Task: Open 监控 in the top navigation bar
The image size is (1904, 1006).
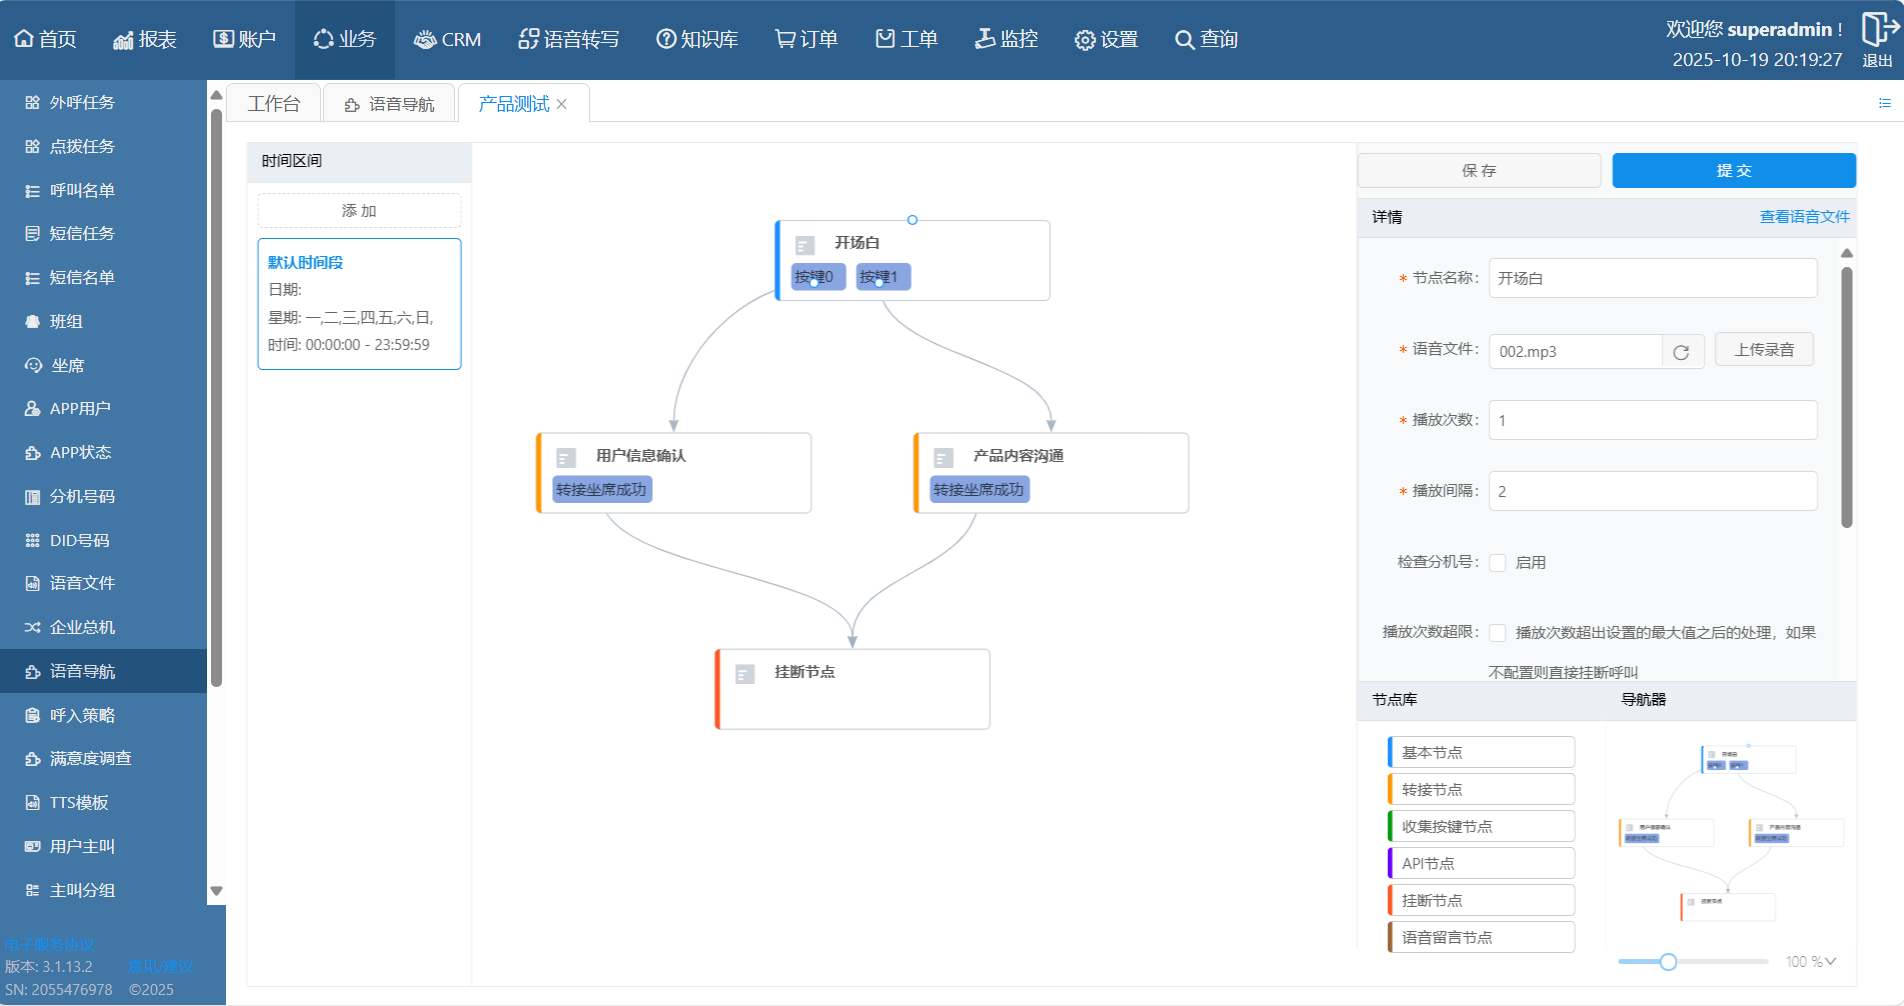Action: [1006, 39]
